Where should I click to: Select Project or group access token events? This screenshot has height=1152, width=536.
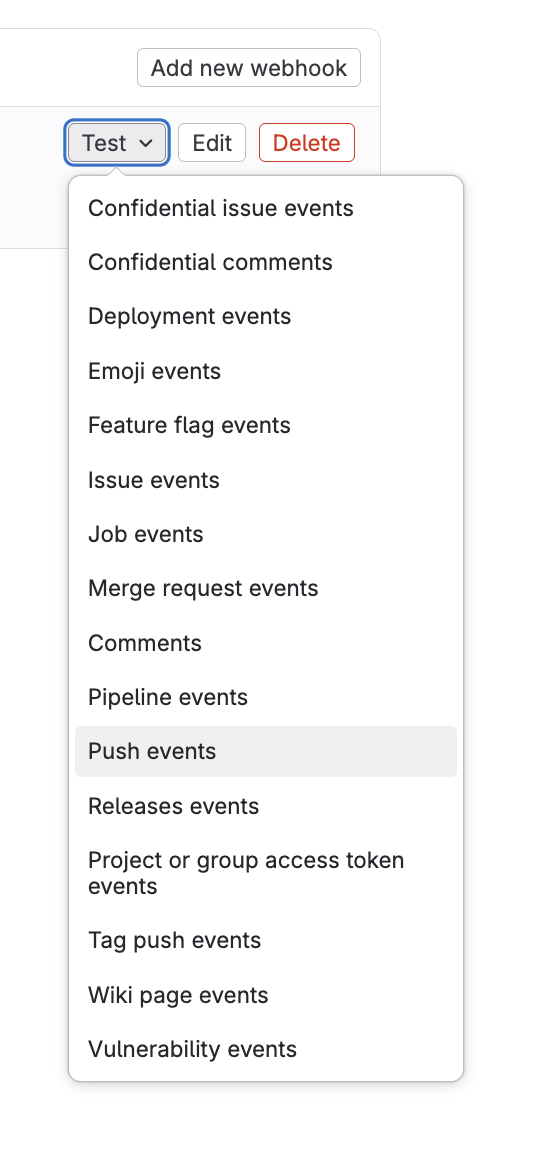coord(266,873)
